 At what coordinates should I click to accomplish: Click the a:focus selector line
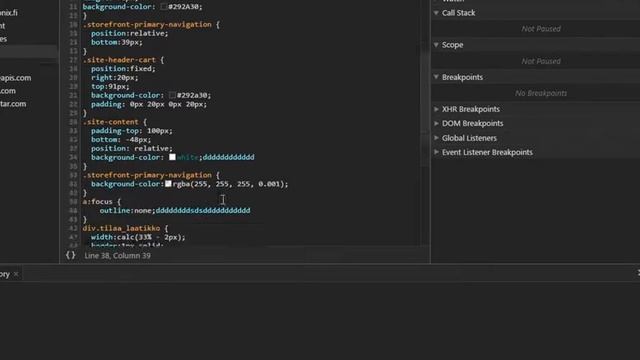pos(102,202)
